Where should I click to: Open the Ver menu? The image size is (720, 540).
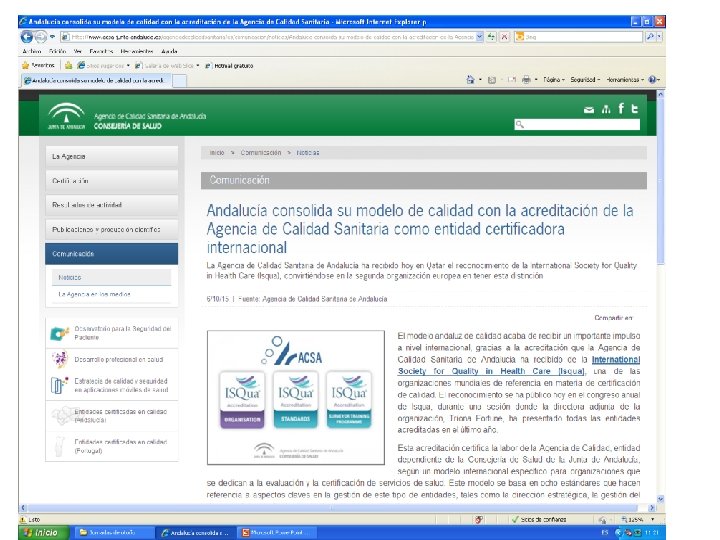78,51
